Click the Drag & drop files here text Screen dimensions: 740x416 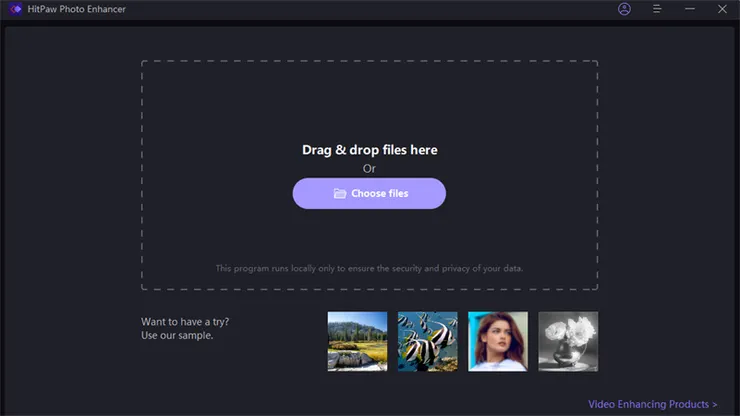[x=370, y=150]
